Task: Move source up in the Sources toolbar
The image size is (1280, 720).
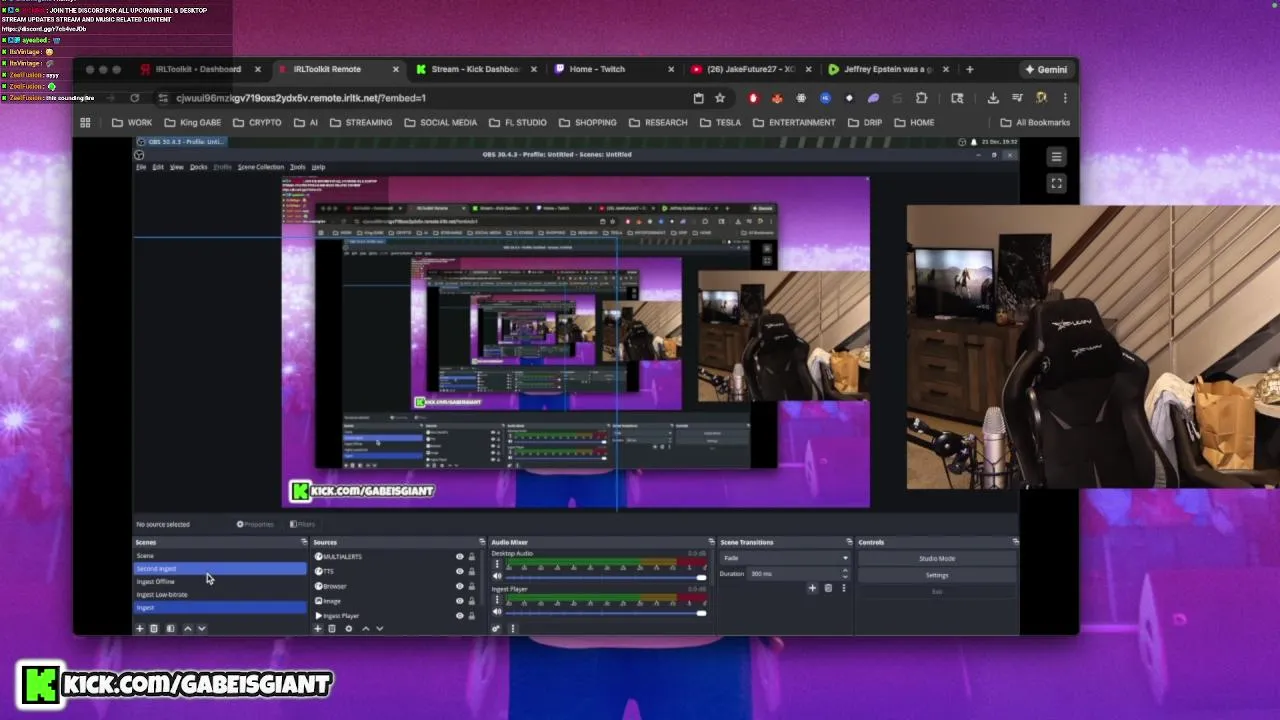Action: point(365,628)
